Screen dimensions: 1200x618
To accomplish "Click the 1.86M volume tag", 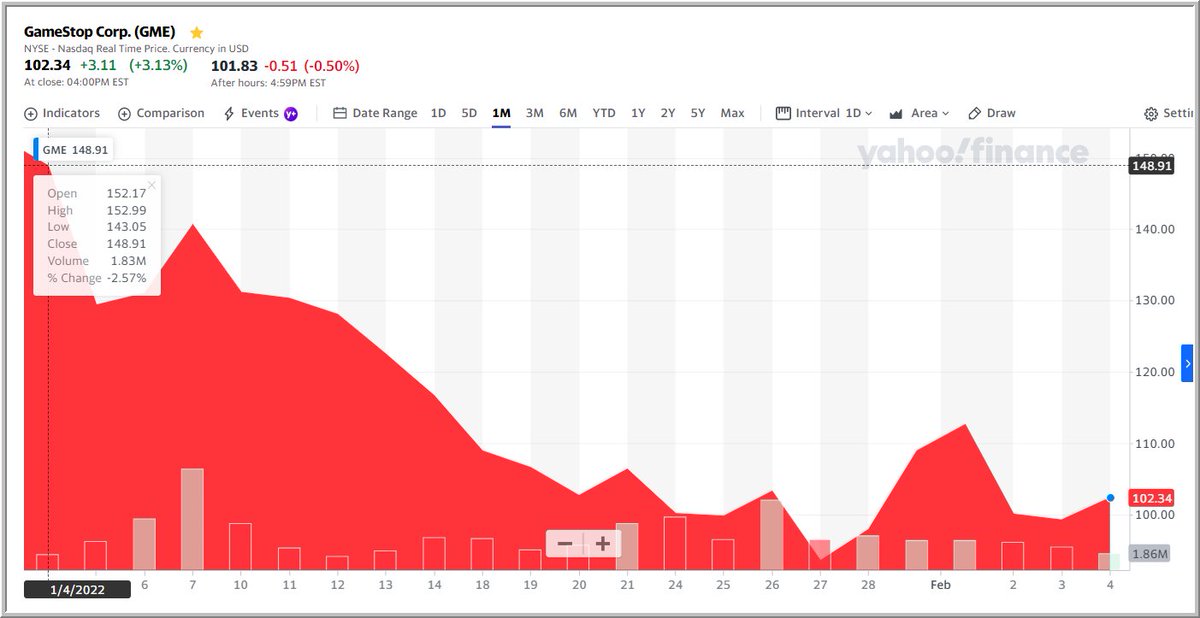I will tap(1150, 553).
